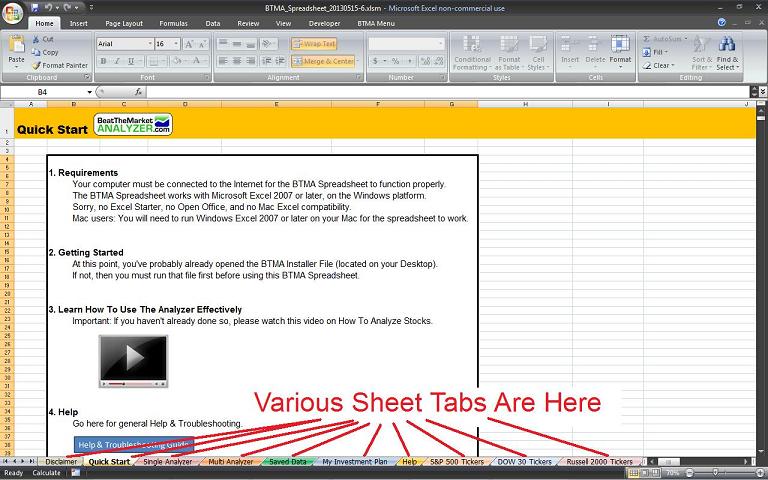Image resolution: width=768 pixels, height=480 pixels.
Task: Click the BeatTheMarket Analyzer.com logo
Action: coord(133,125)
